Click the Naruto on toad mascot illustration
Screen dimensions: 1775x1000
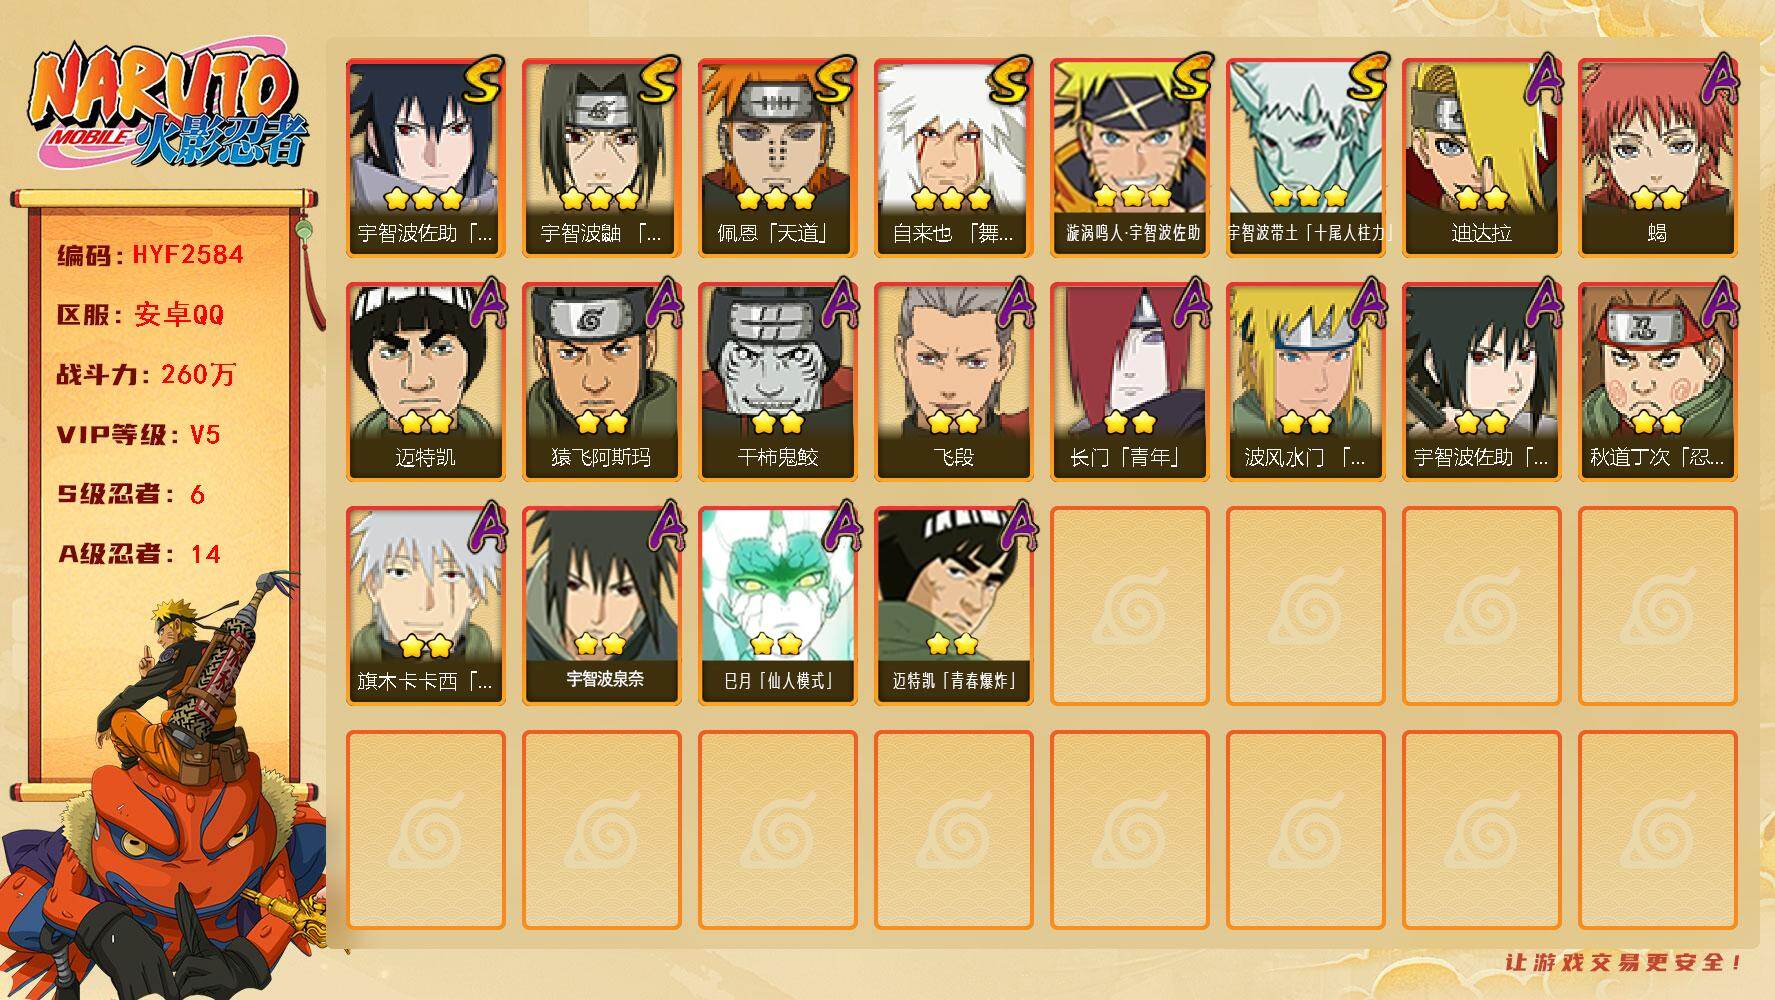coord(165,790)
